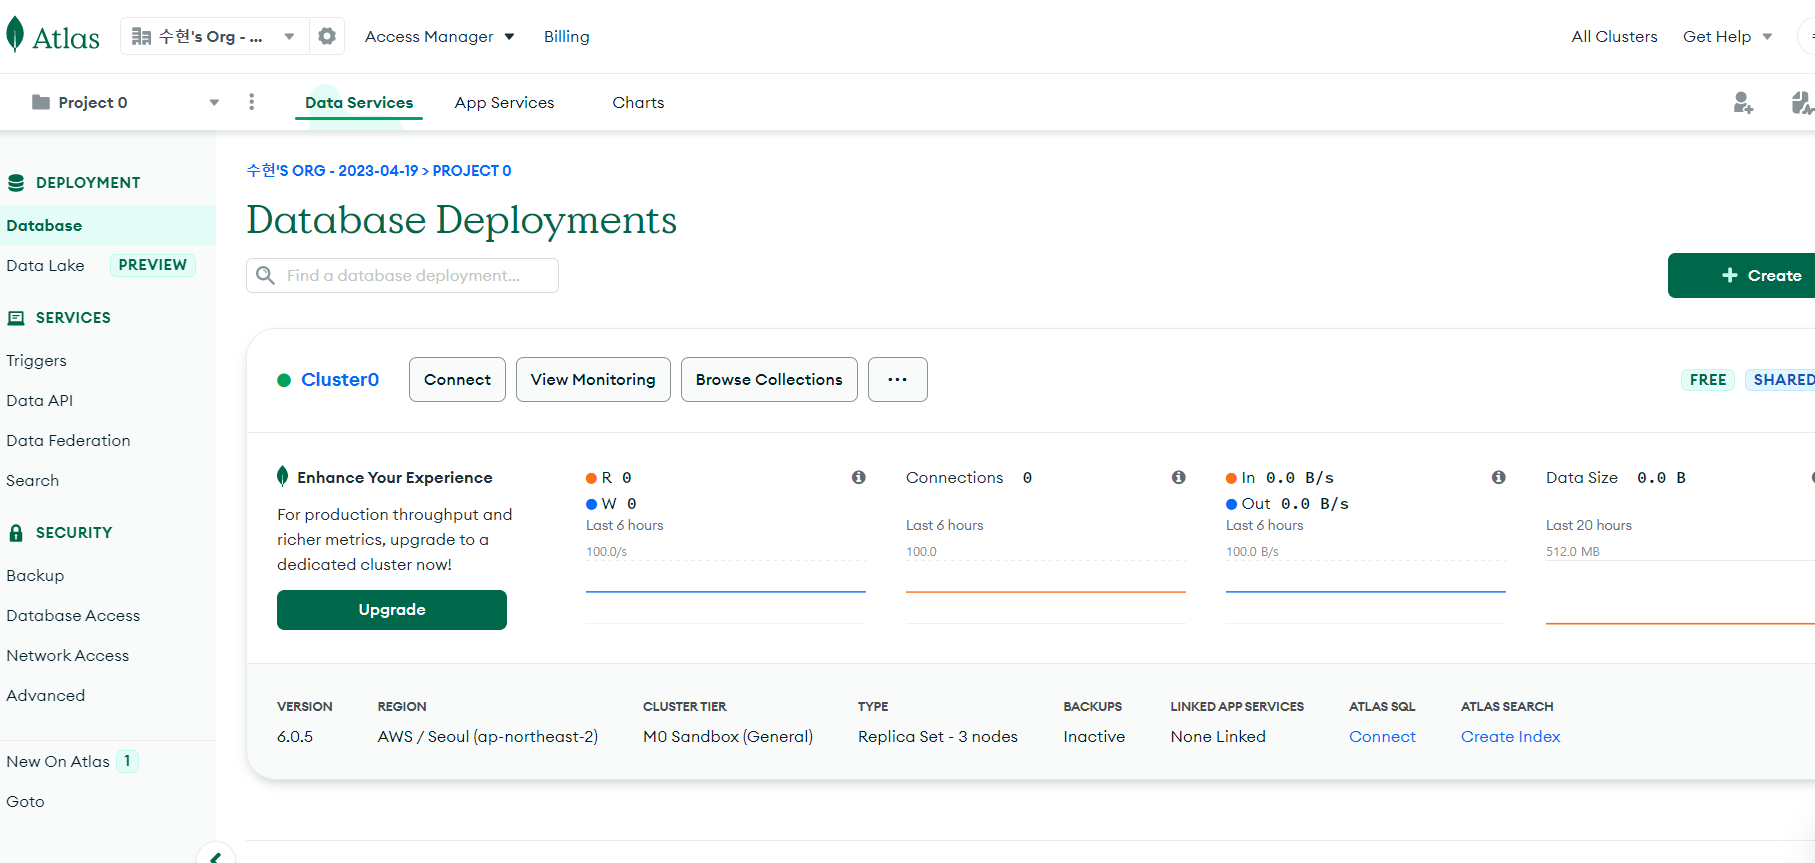The height and width of the screenshot is (863, 1815).
Task: Open Advanced security settings
Action: pos(46,695)
